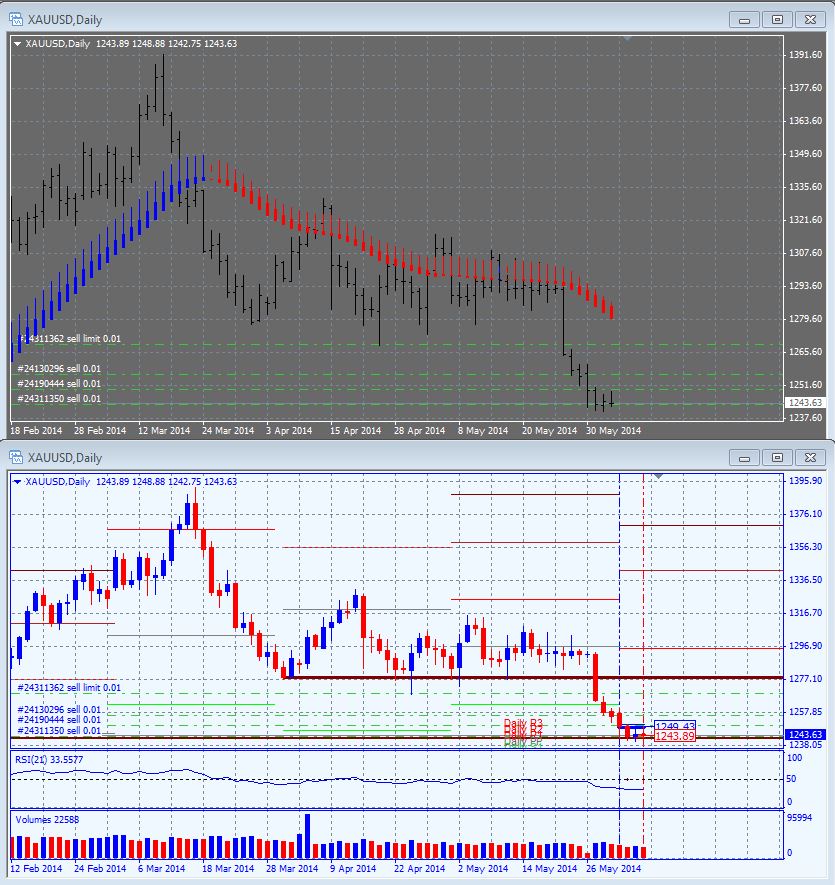Select the #24130296 sell order line label in top chart
835x885 pixels.
coord(59,369)
